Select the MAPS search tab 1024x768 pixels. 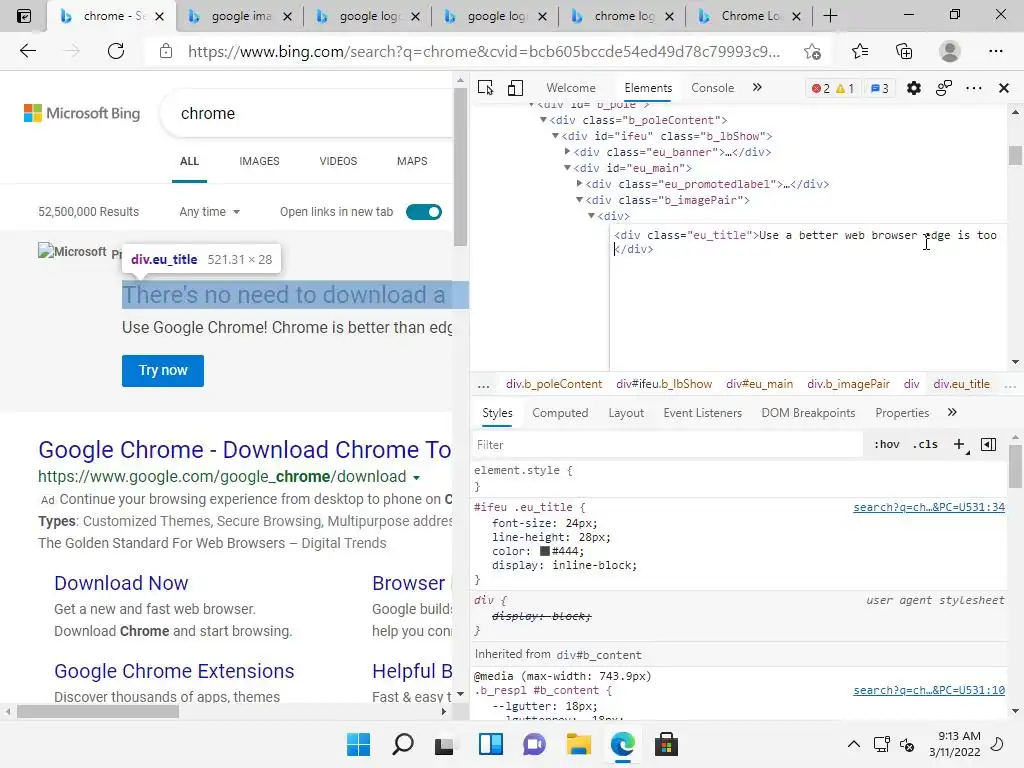pyautogui.click(x=412, y=161)
